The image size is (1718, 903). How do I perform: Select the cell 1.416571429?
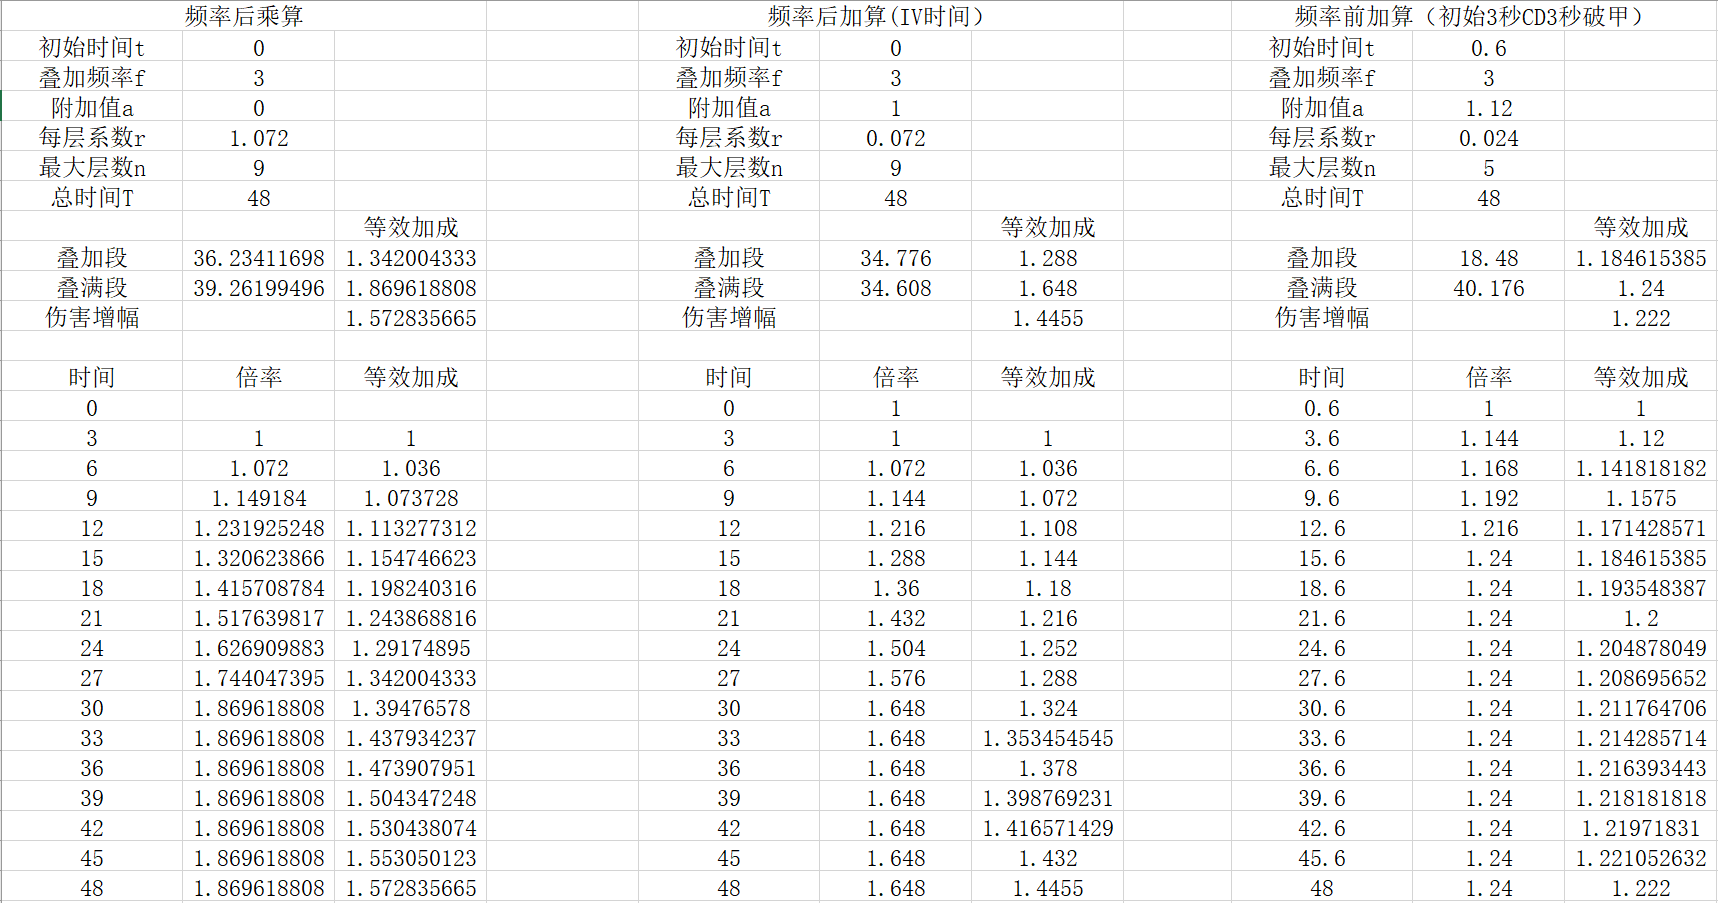(1048, 828)
